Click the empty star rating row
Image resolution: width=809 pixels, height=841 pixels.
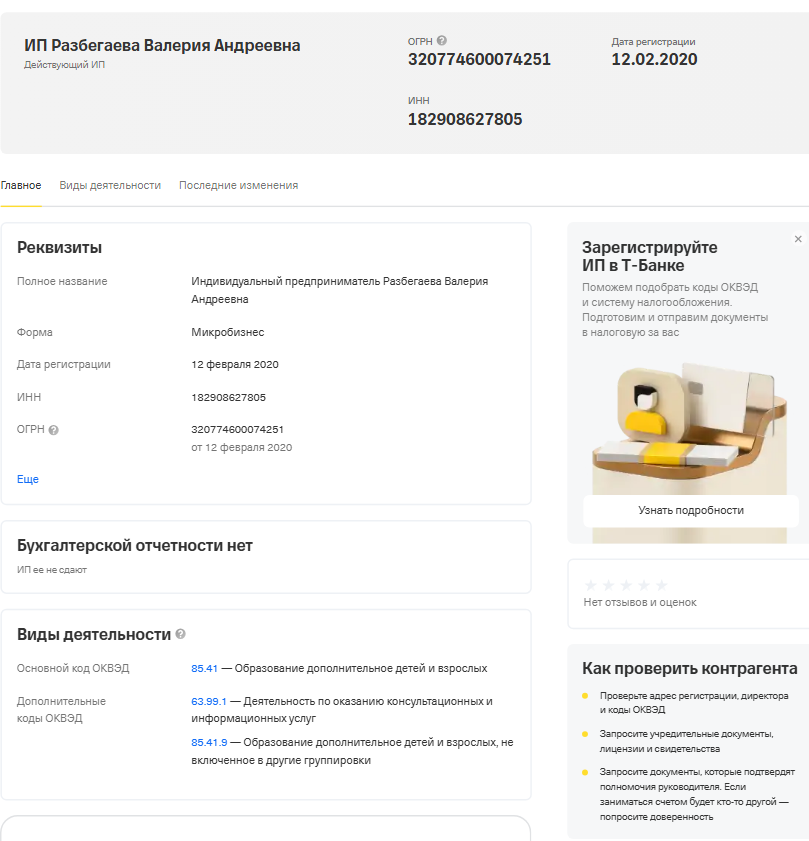pos(626,585)
